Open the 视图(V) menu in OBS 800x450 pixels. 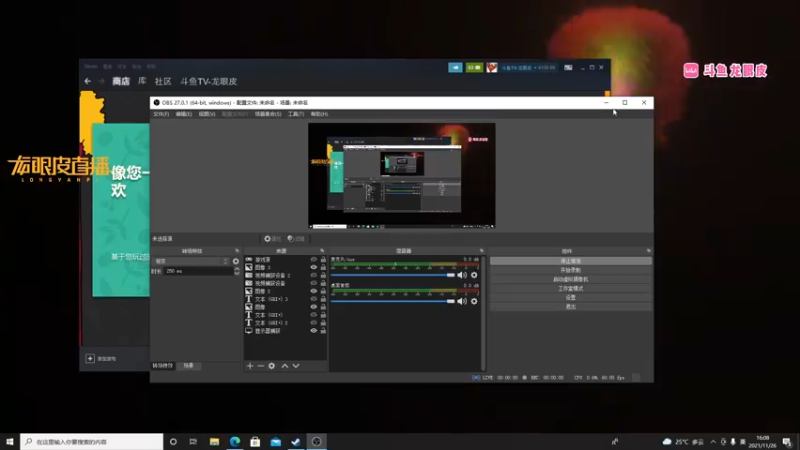[x=207, y=114]
